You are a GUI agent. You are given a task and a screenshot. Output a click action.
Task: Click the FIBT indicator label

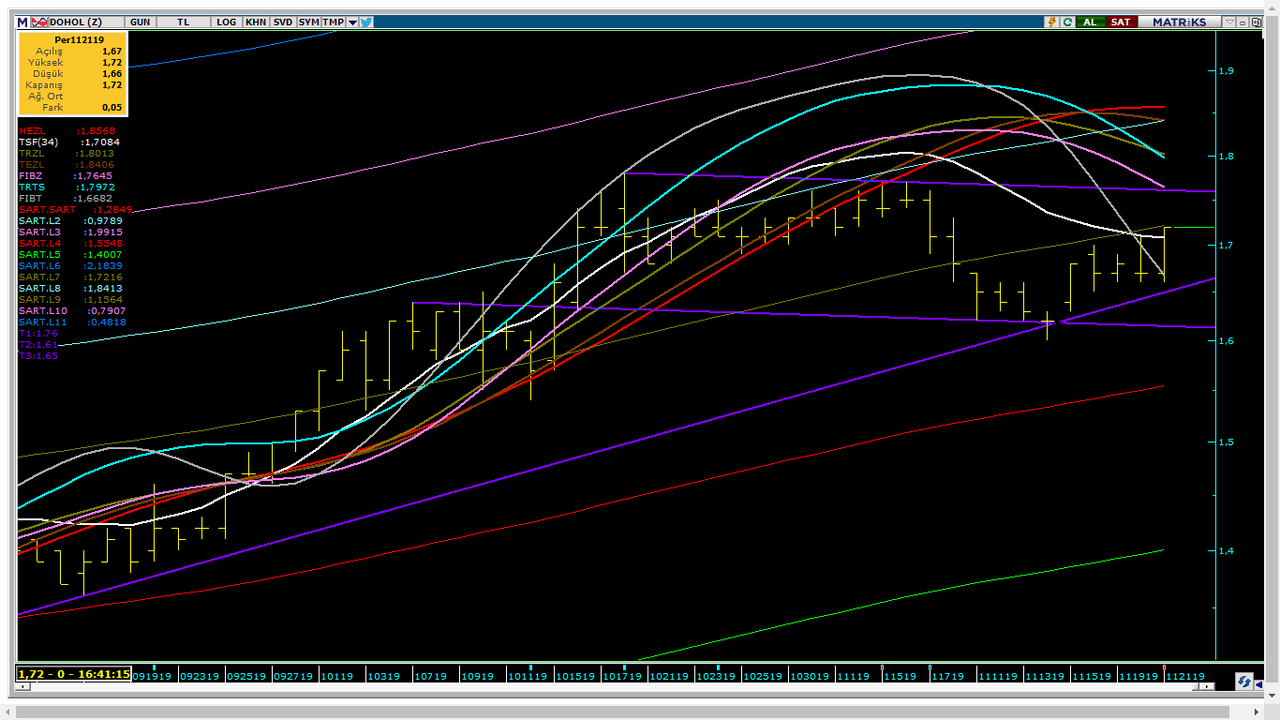pos(31,198)
